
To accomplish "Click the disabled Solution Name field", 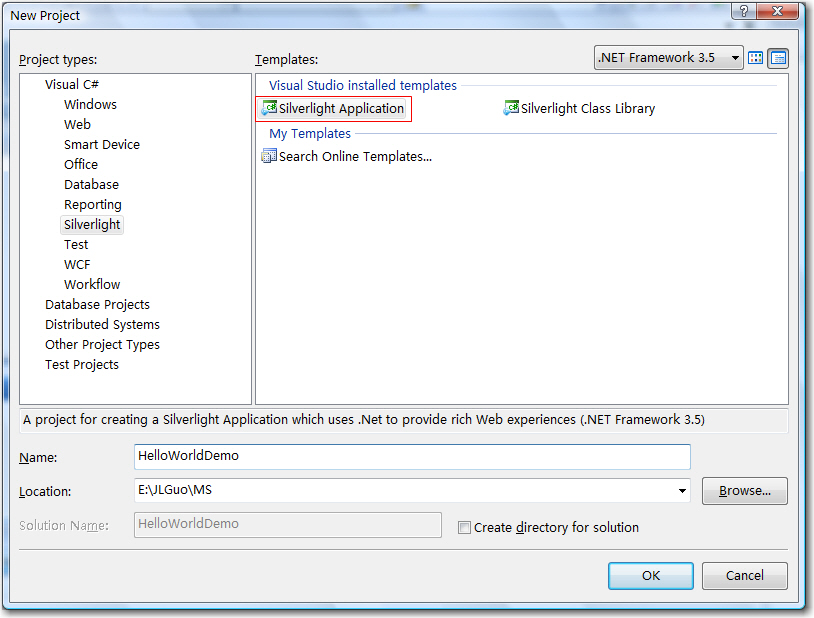I will [x=288, y=525].
